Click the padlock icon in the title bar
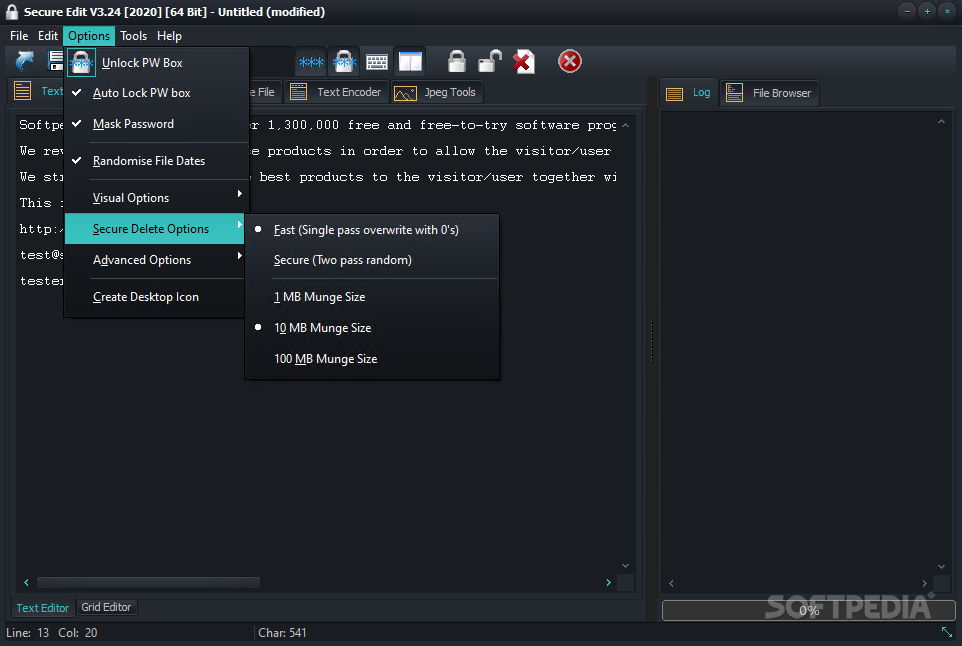 (x=12, y=12)
